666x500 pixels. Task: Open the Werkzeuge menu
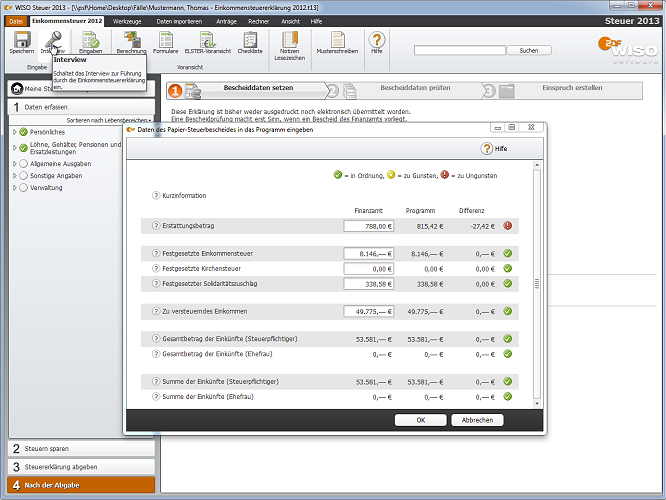pyautogui.click(x=127, y=21)
